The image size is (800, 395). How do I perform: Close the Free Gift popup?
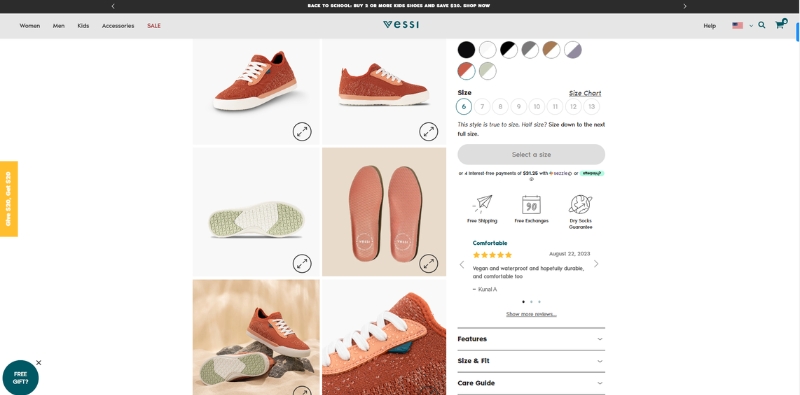[x=39, y=363]
